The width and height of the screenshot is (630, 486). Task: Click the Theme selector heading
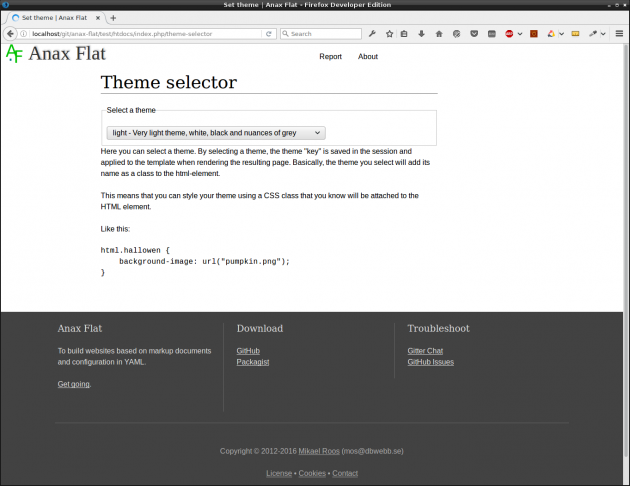point(169,82)
